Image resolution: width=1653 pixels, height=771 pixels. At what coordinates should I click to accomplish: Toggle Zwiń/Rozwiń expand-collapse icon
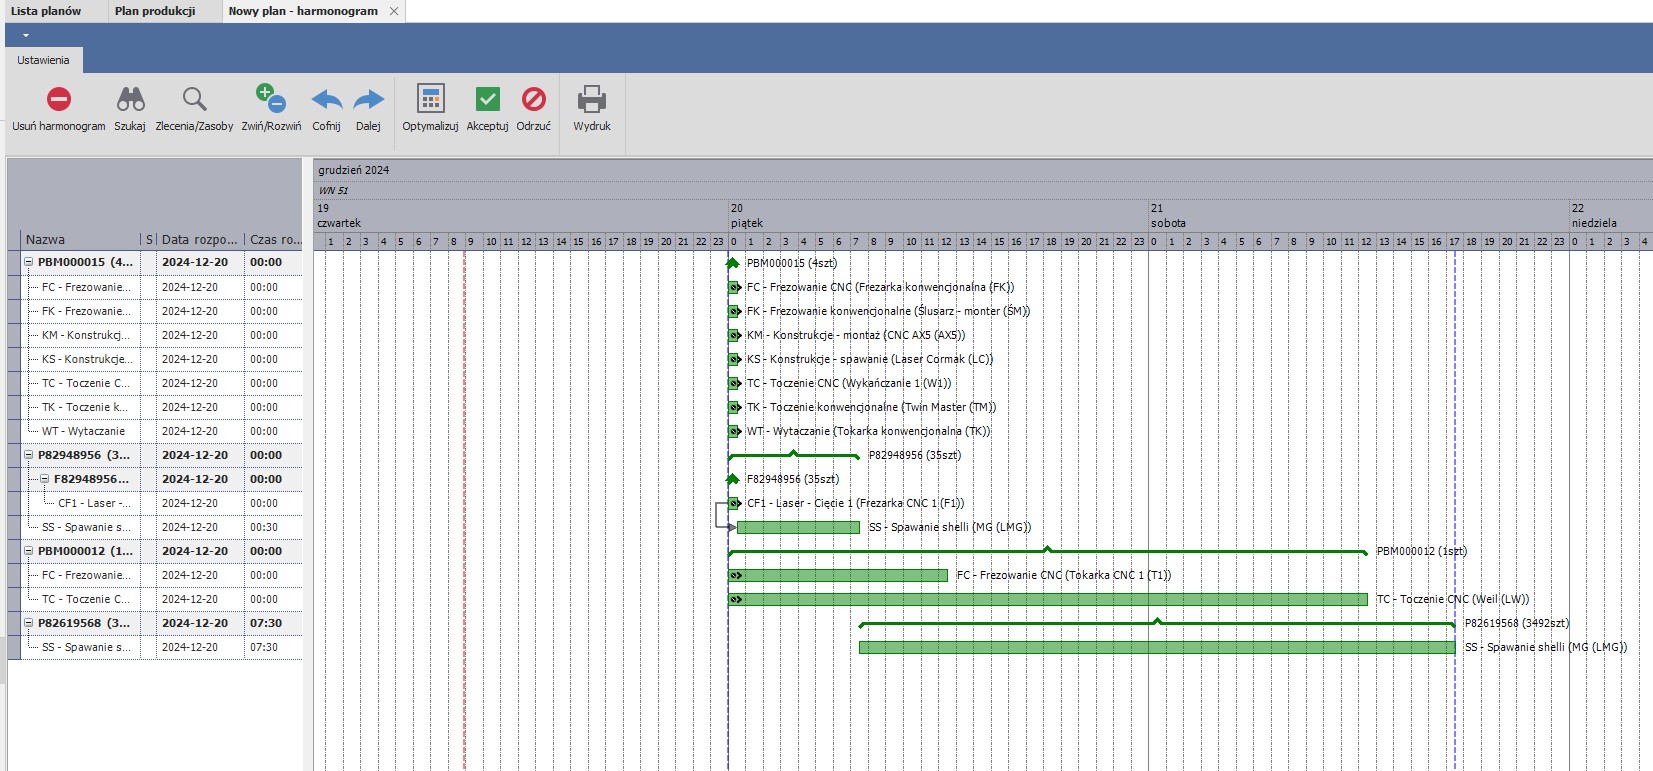(x=270, y=99)
